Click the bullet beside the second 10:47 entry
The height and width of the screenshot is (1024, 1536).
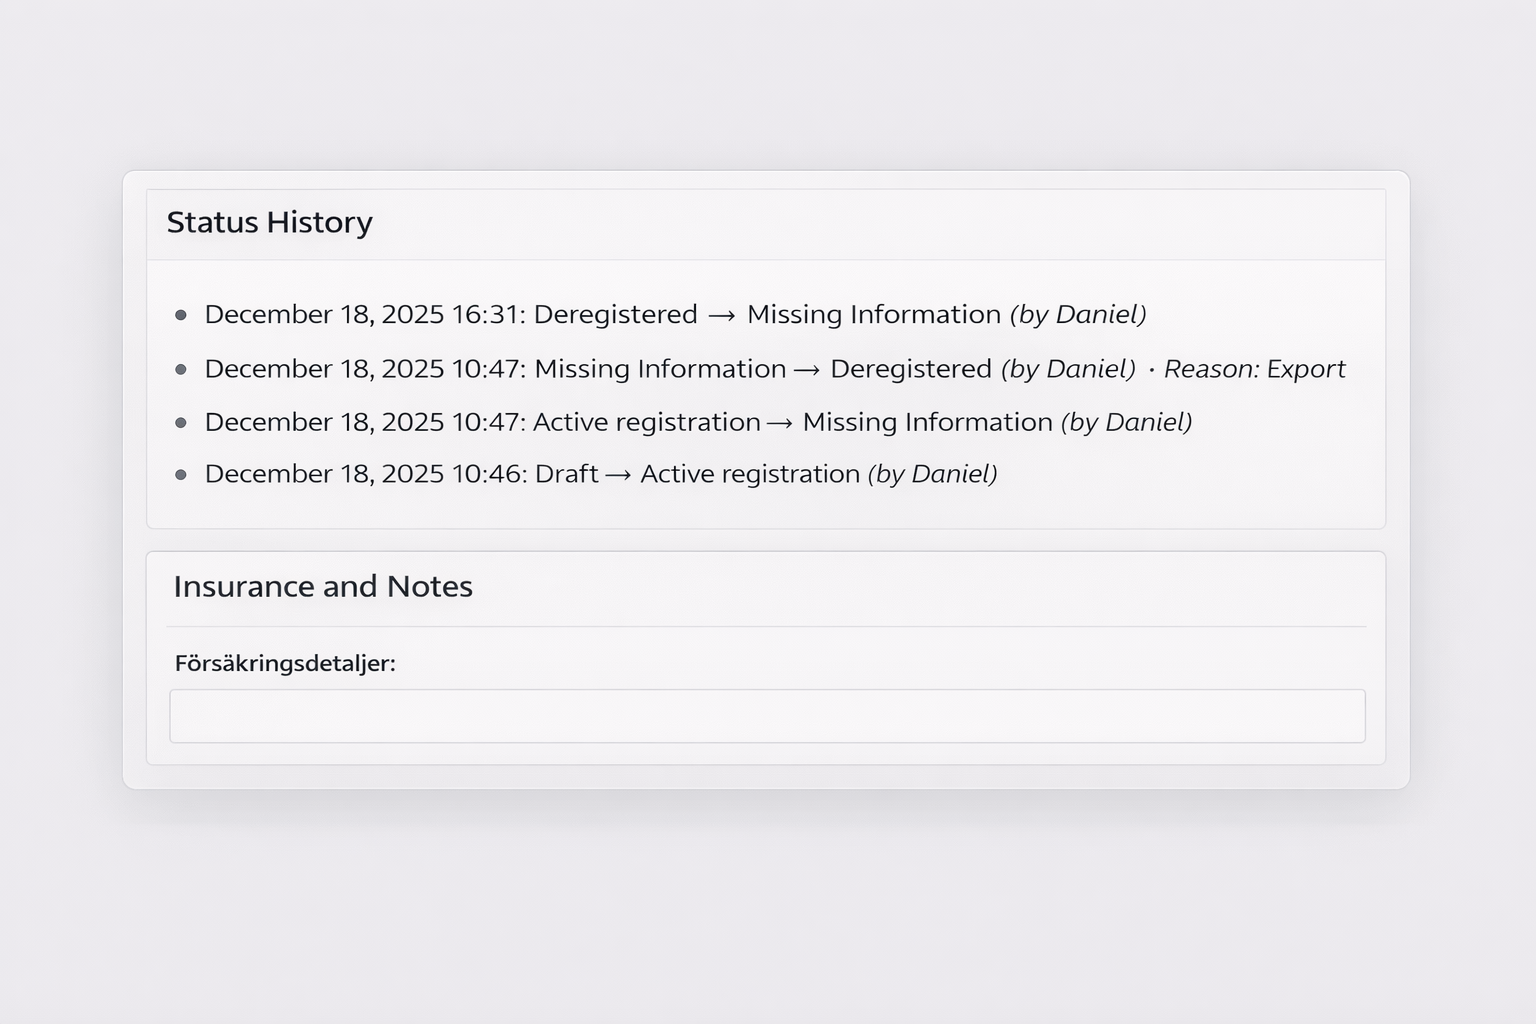click(x=183, y=423)
